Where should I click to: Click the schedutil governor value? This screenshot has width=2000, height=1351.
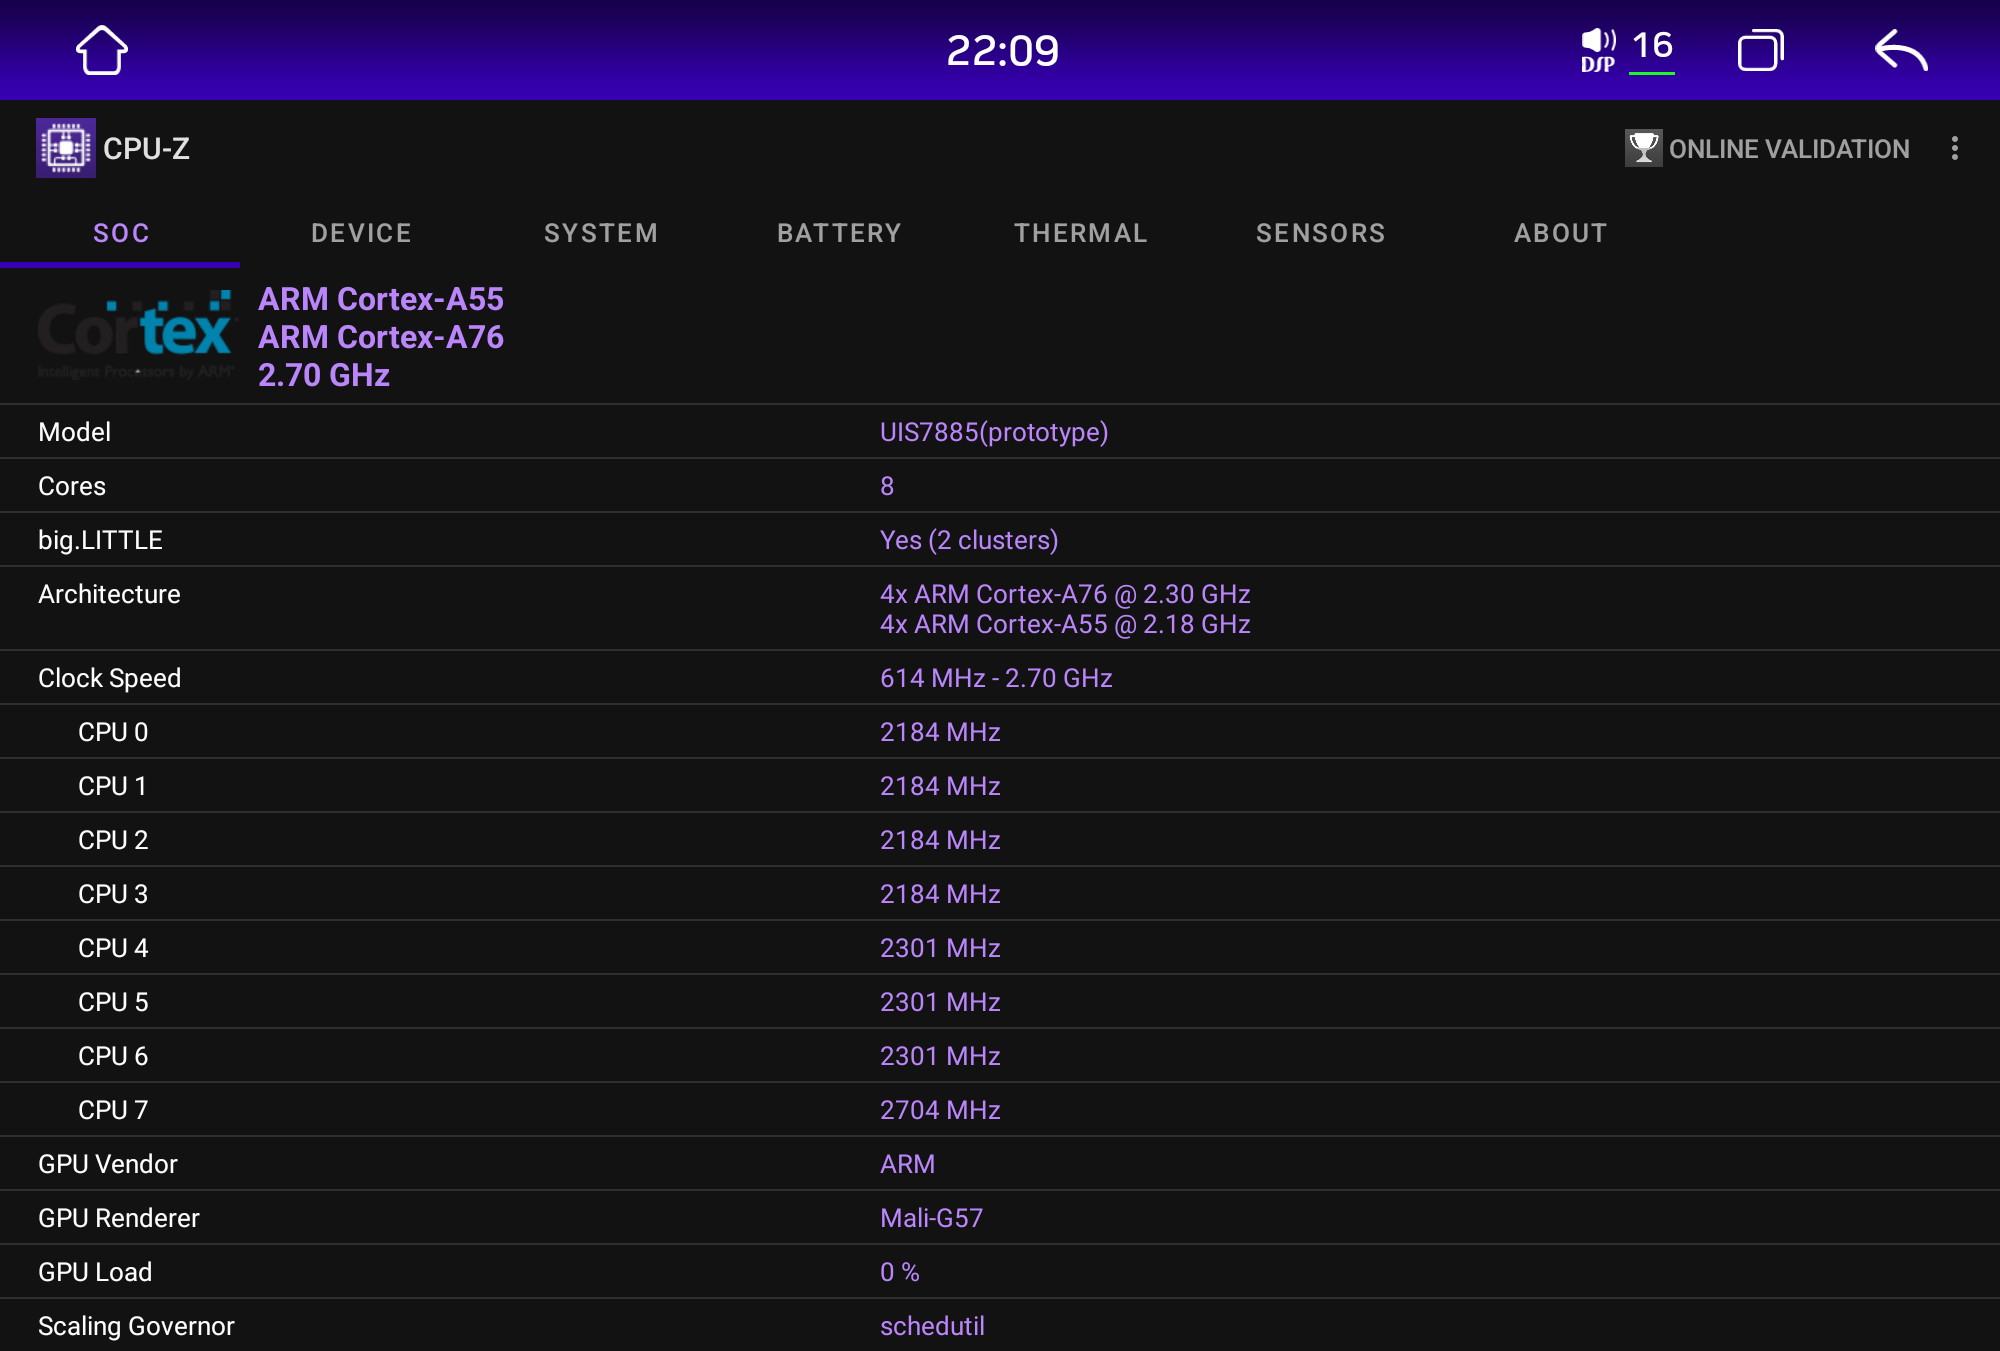[x=932, y=1326]
